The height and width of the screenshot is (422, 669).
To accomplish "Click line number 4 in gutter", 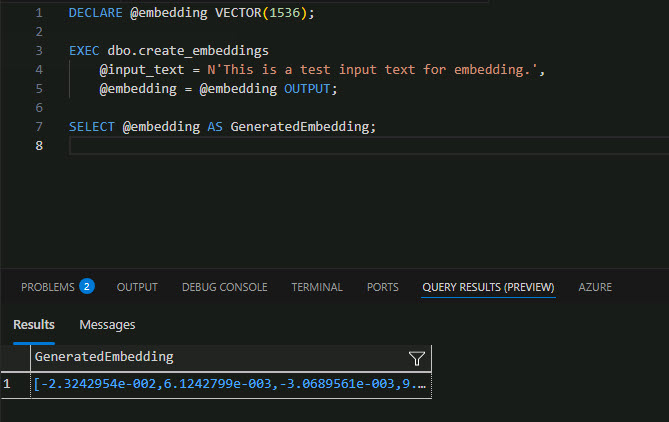I will (39, 70).
